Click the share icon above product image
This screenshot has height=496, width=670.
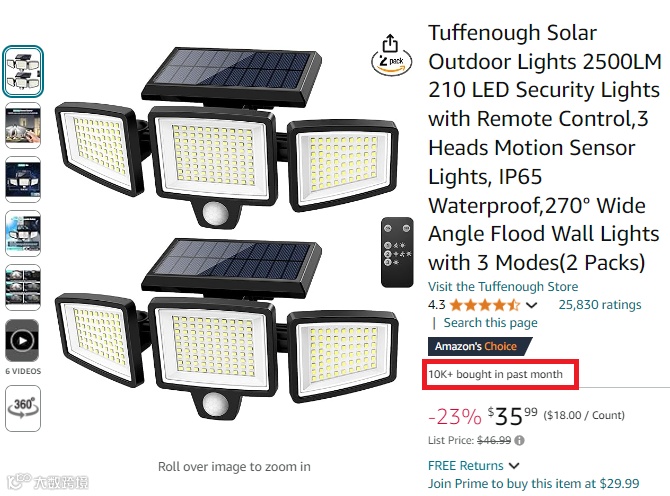pyautogui.click(x=391, y=44)
